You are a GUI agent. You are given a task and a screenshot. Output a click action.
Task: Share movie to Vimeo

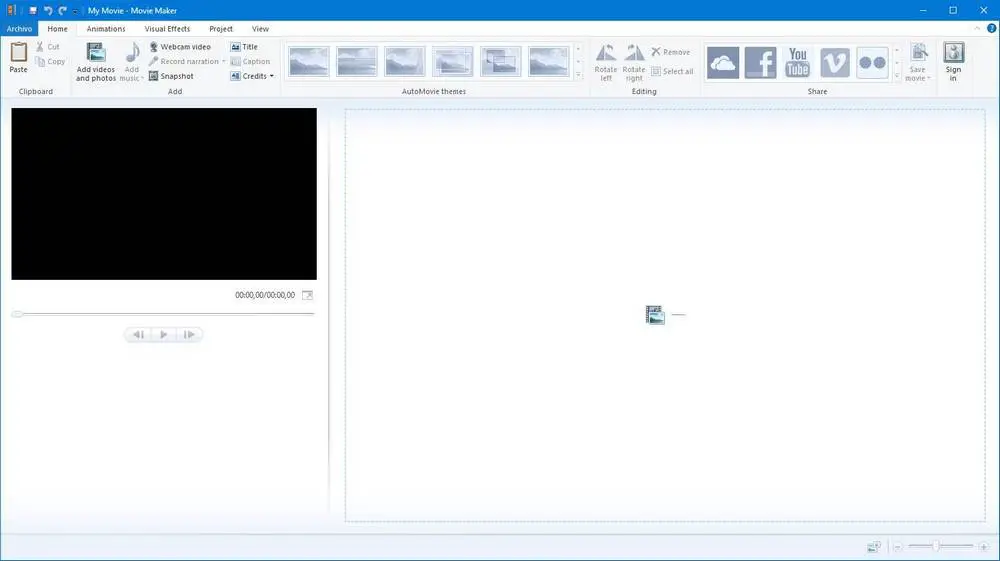[x=835, y=62]
